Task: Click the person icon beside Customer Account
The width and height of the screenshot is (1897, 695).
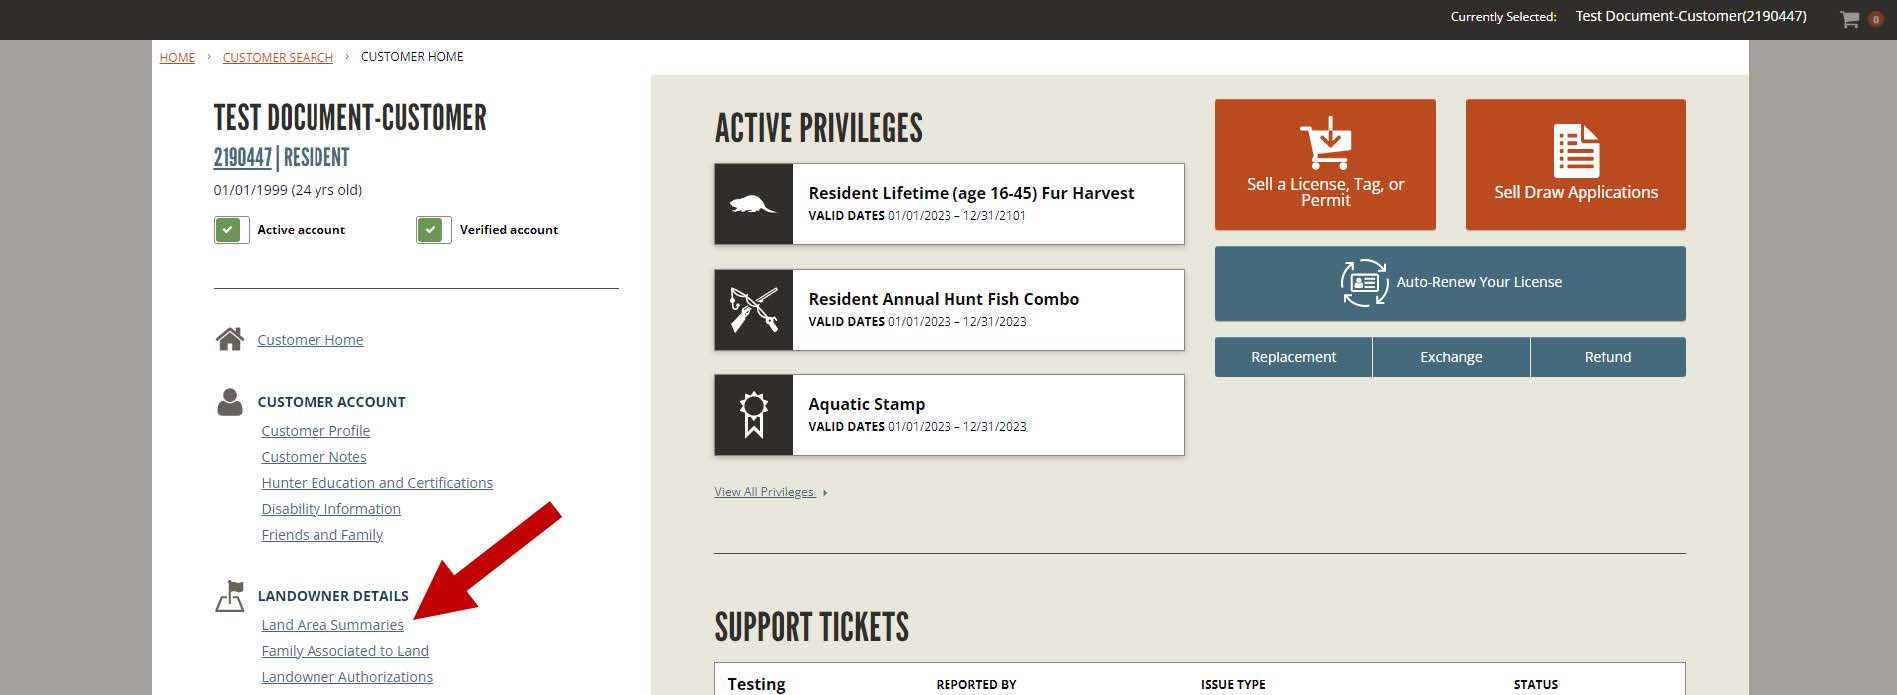Action: tap(230, 402)
